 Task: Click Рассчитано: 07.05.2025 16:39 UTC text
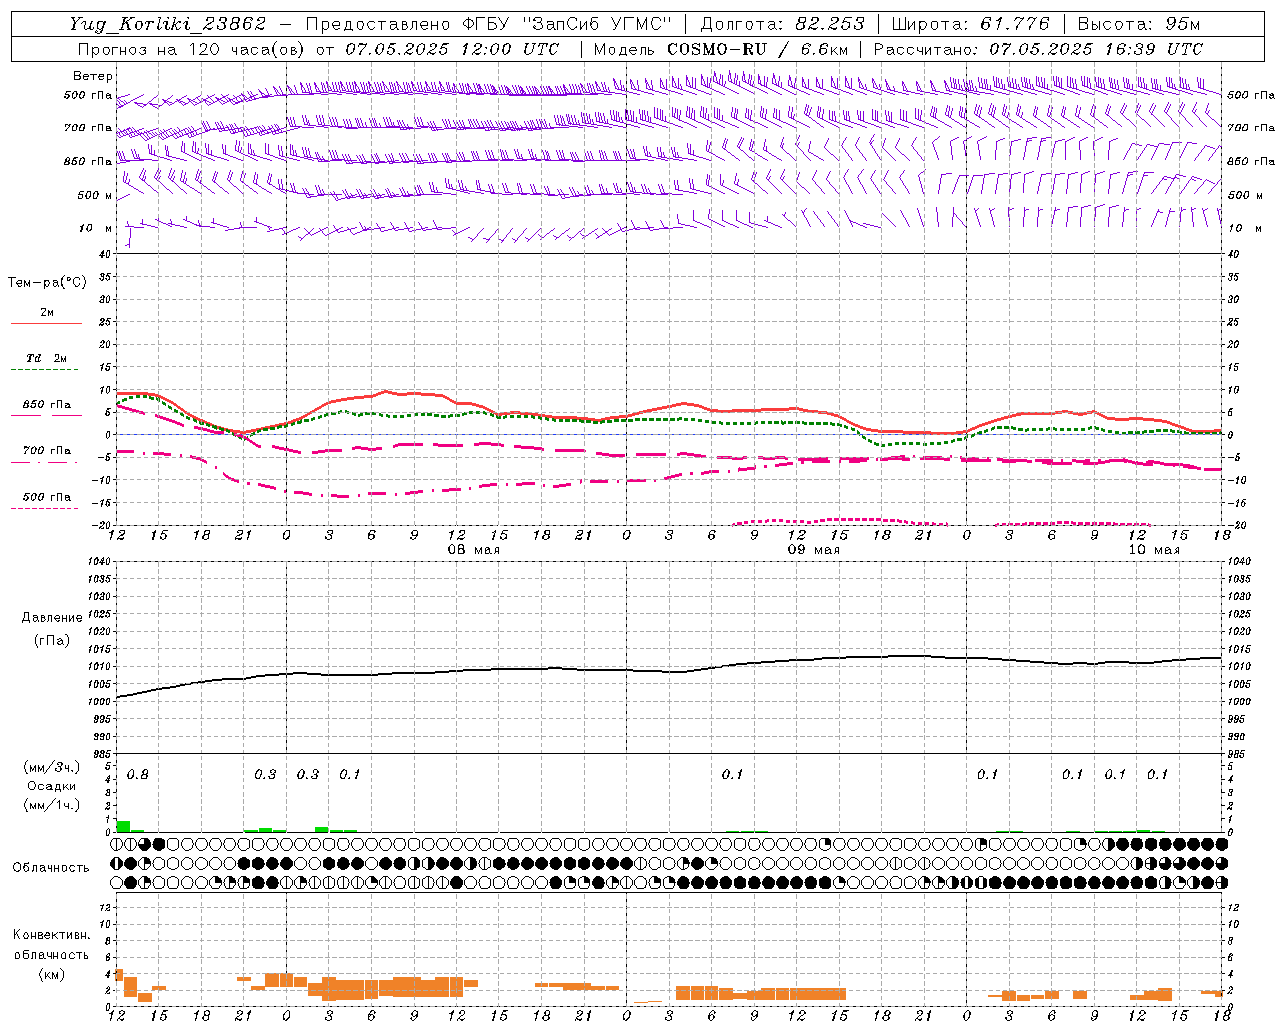pyautogui.click(x=1038, y=49)
